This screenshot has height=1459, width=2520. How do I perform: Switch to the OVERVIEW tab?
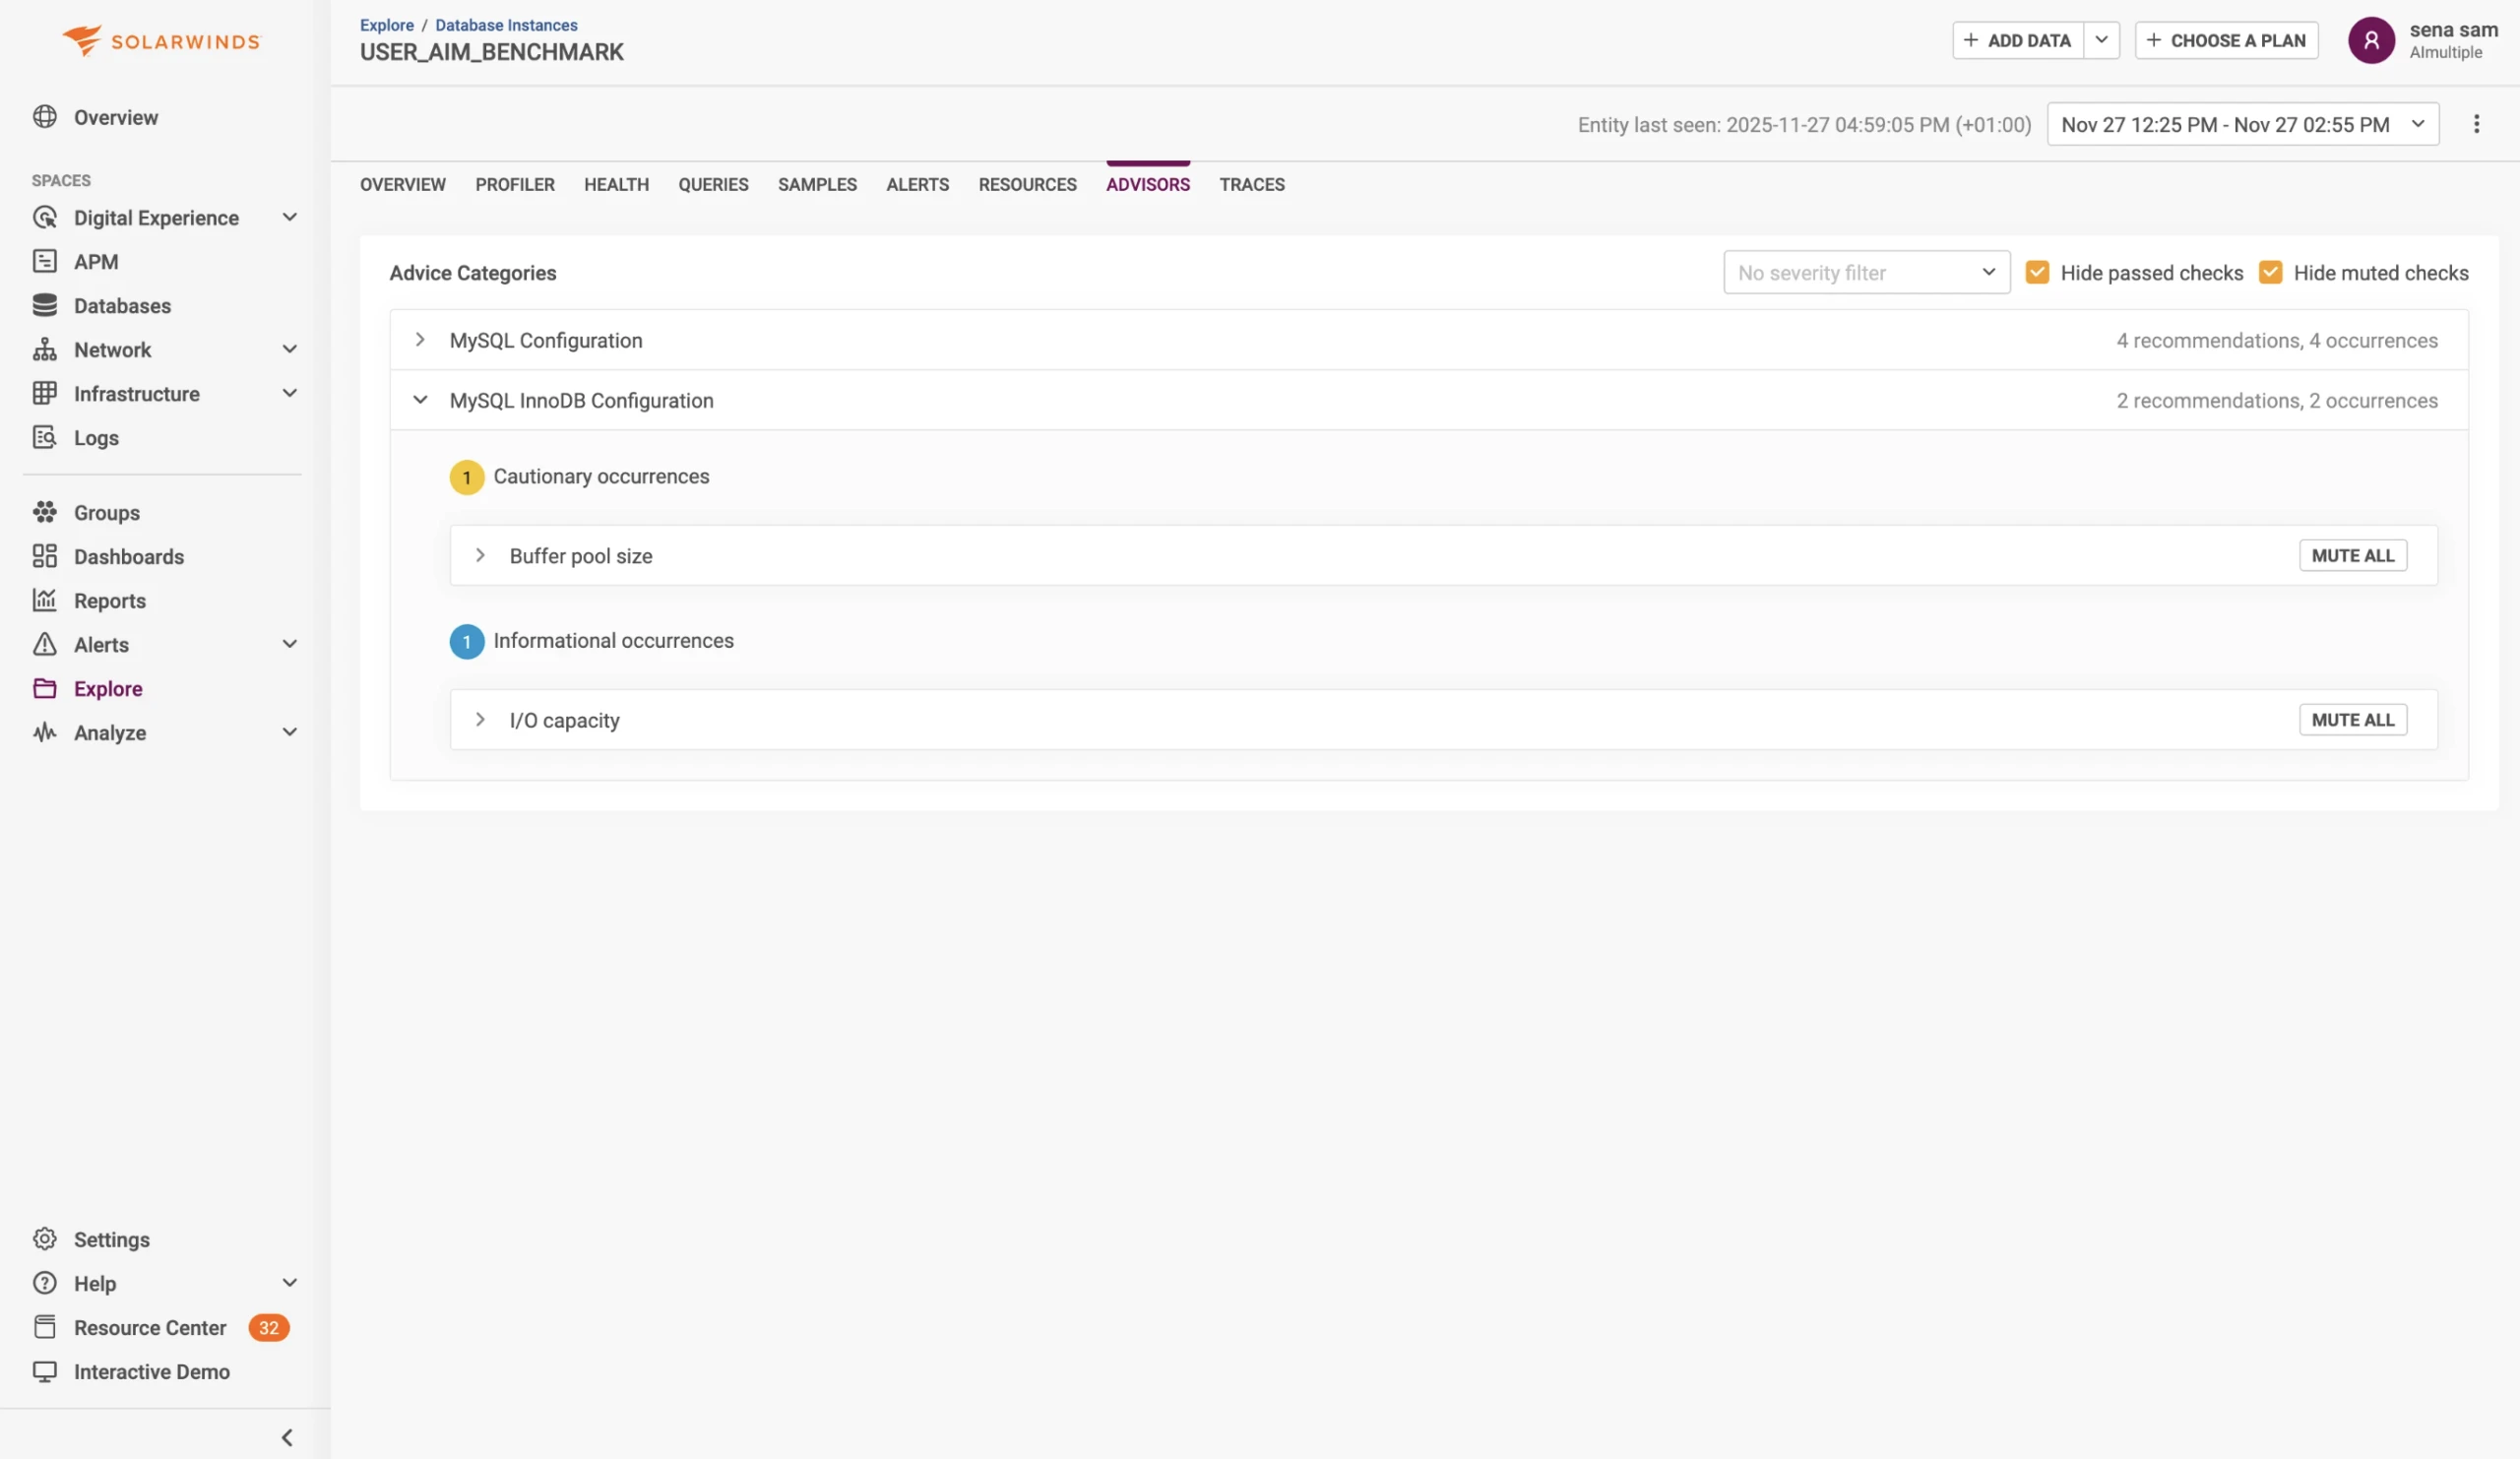402,184
